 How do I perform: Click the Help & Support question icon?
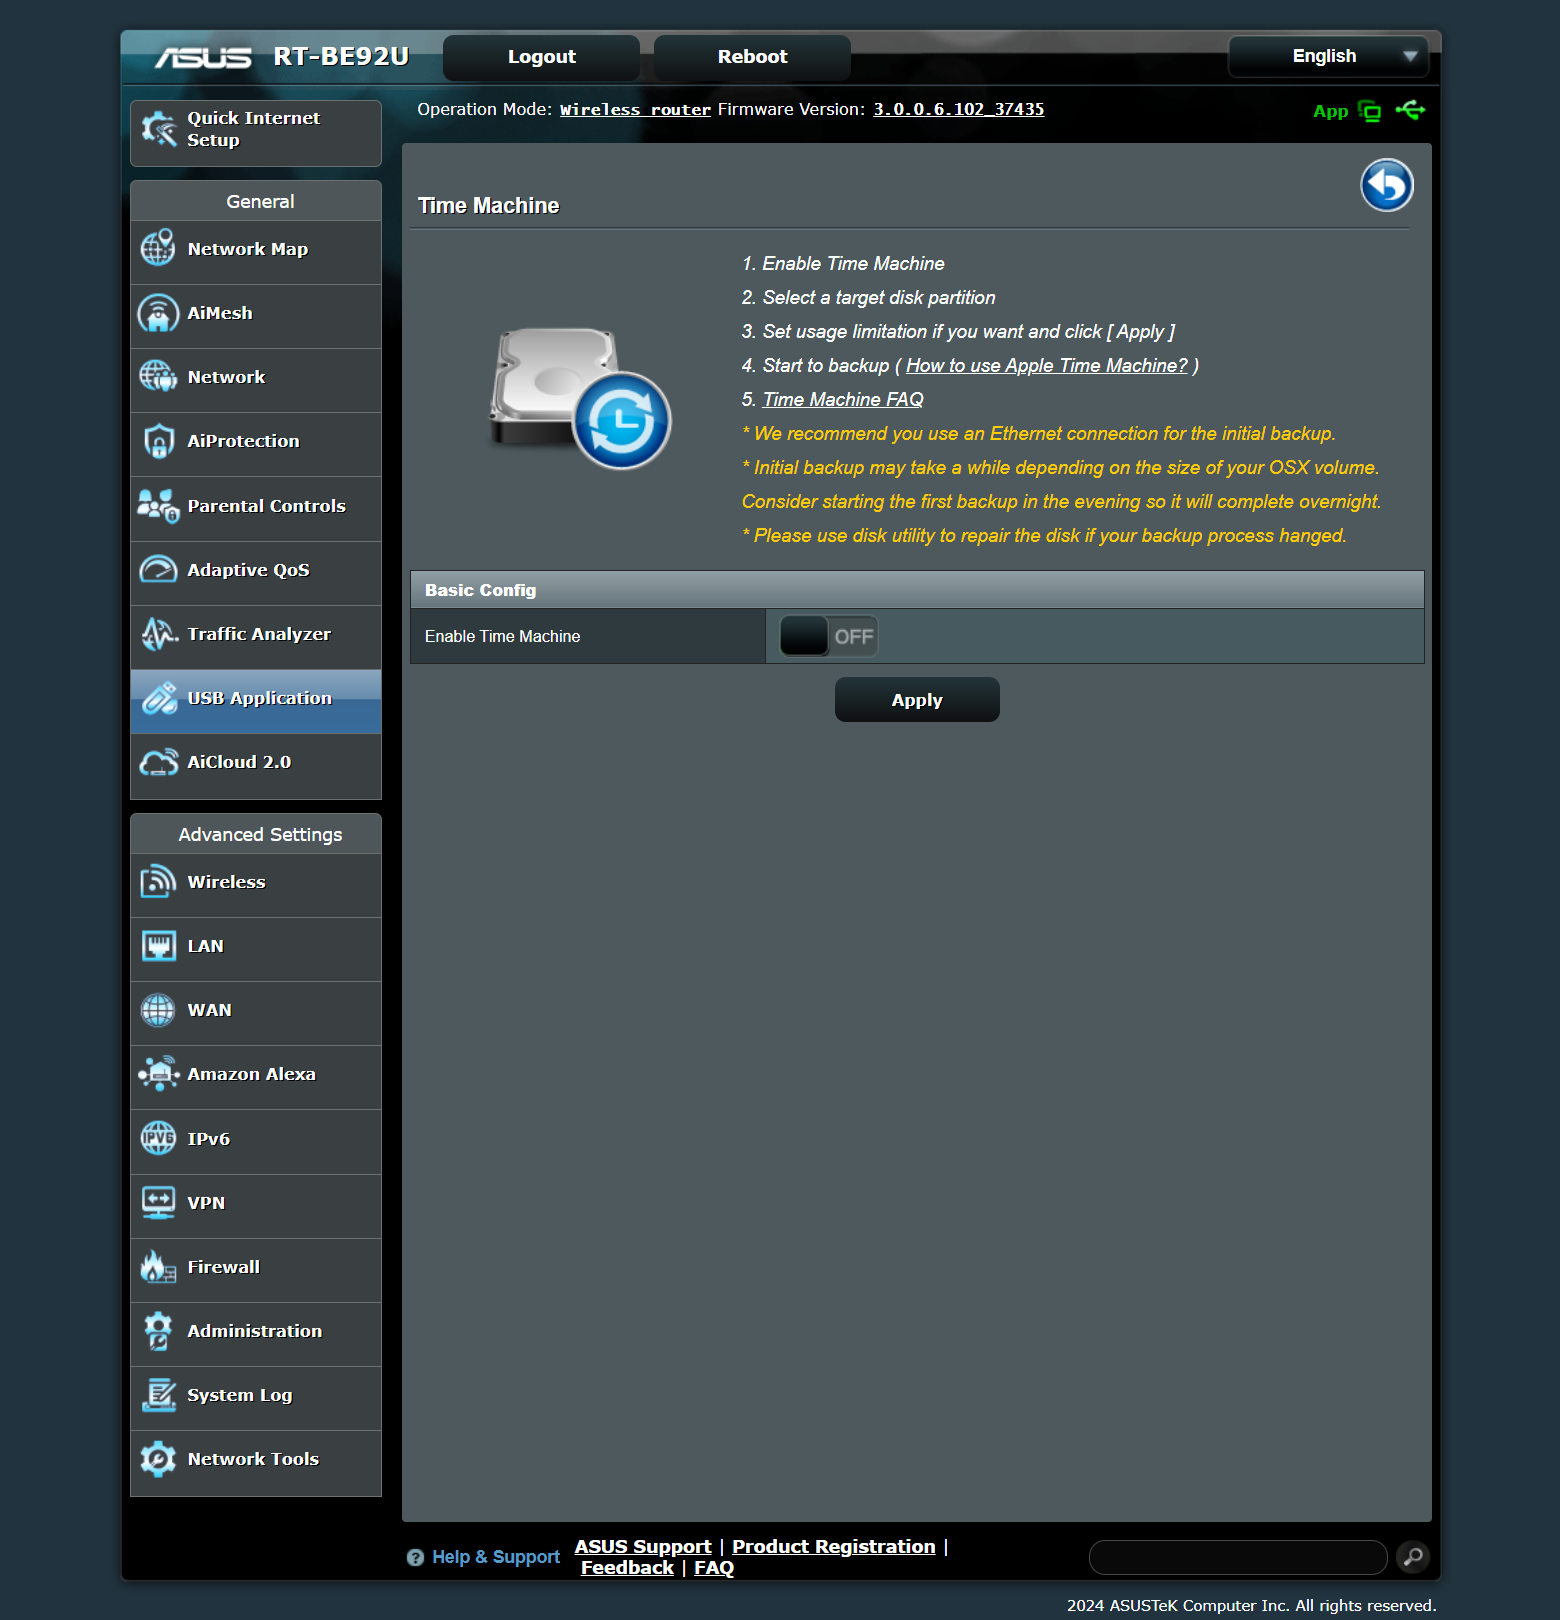click(416, 1558)
